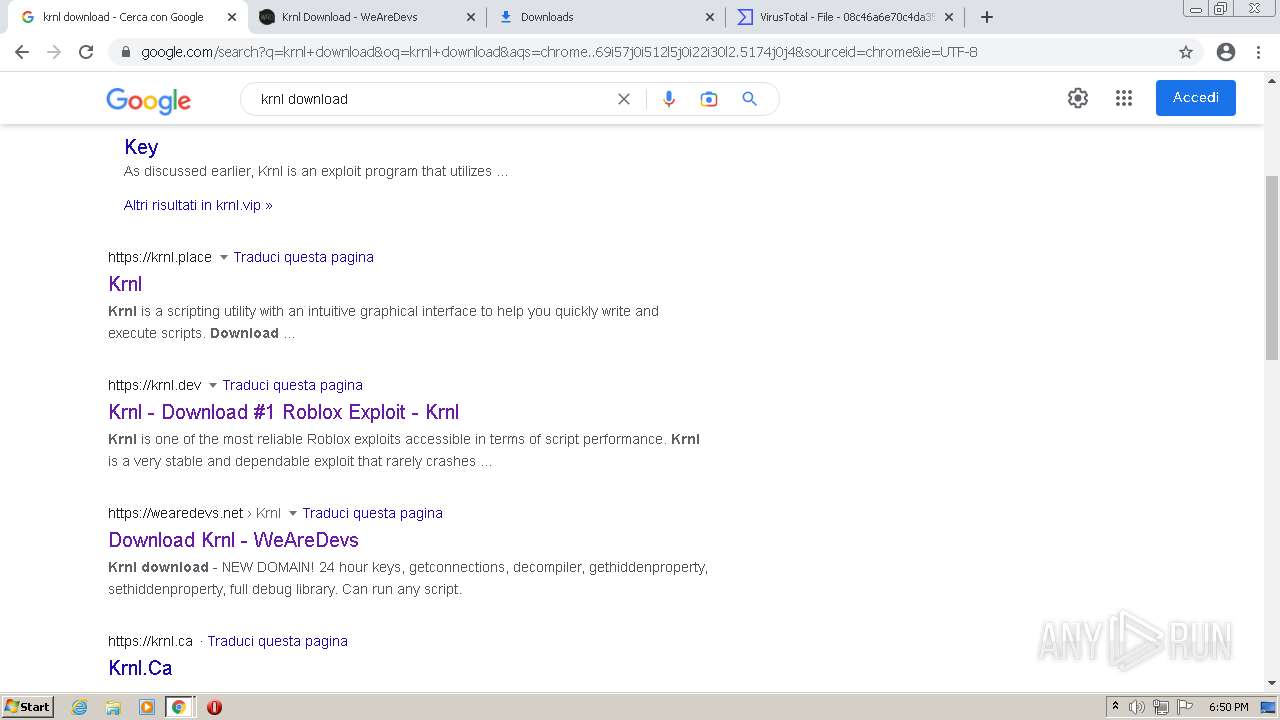
Task: Close the VirusTotal tab
Action: coord(949,17)
